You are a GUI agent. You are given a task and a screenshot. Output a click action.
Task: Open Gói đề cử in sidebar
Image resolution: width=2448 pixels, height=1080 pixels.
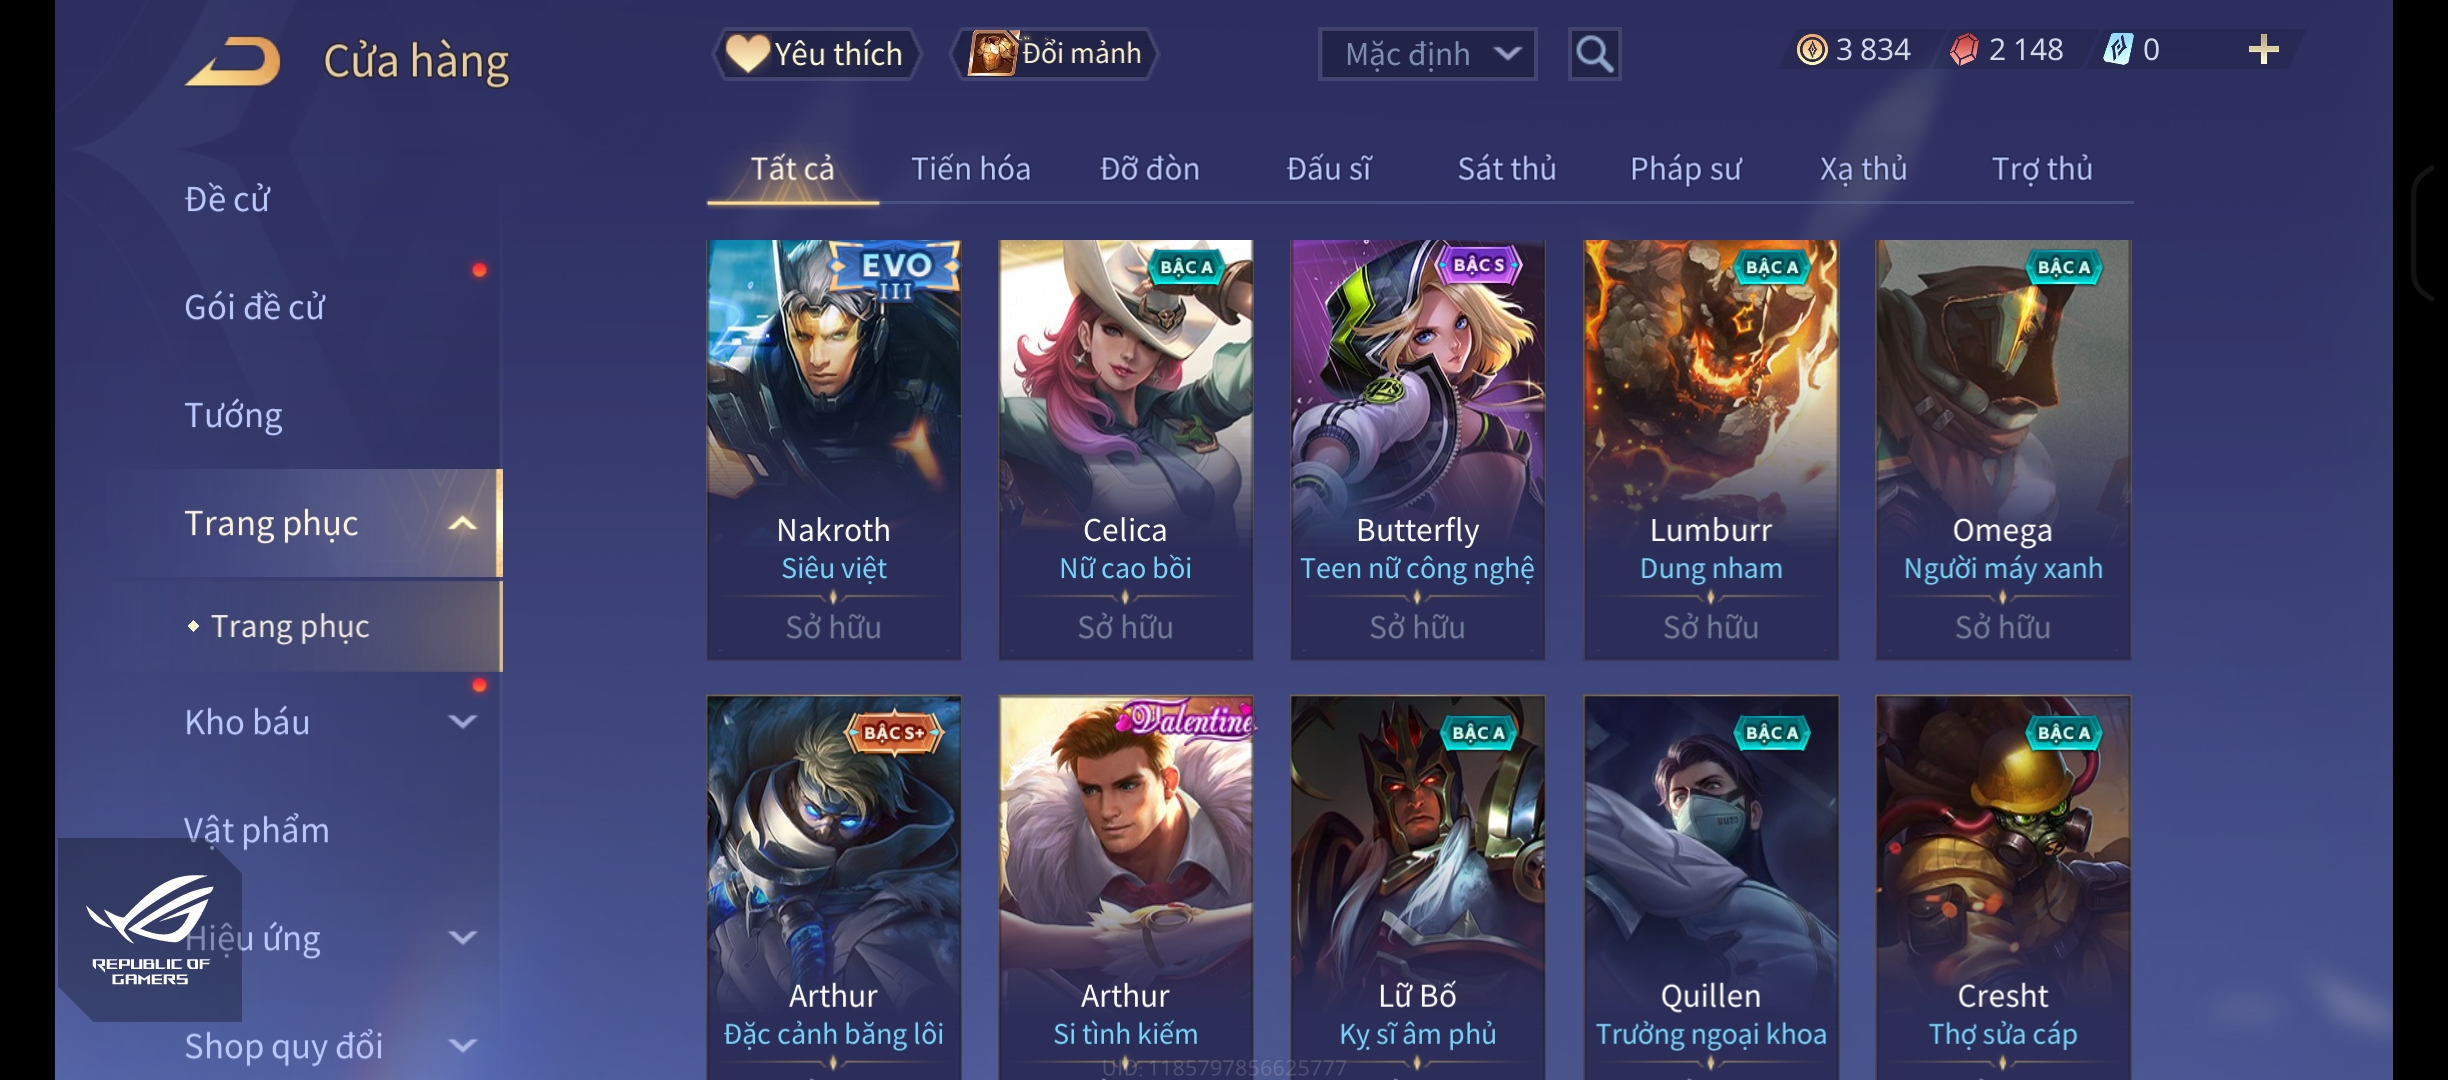254,307
